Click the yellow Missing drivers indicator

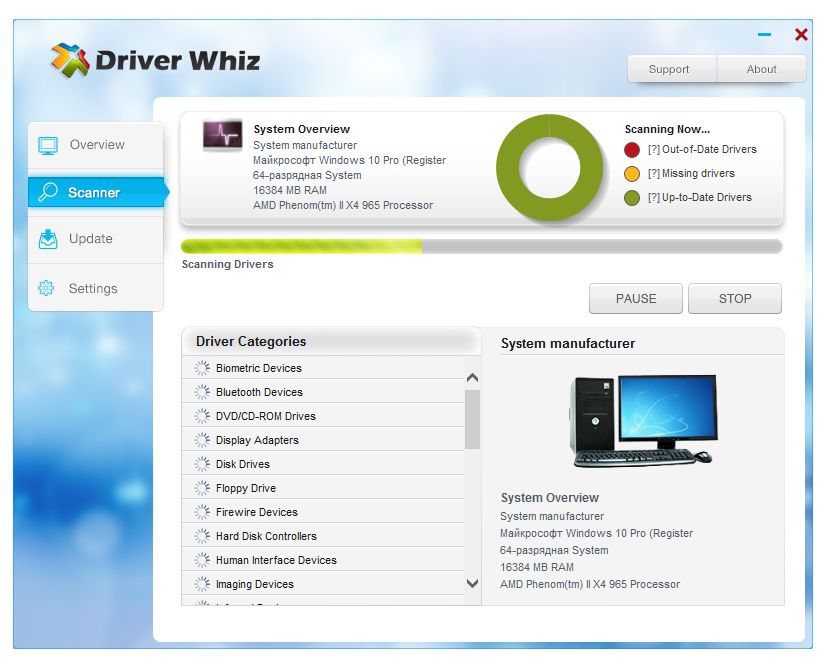(629, 173)
